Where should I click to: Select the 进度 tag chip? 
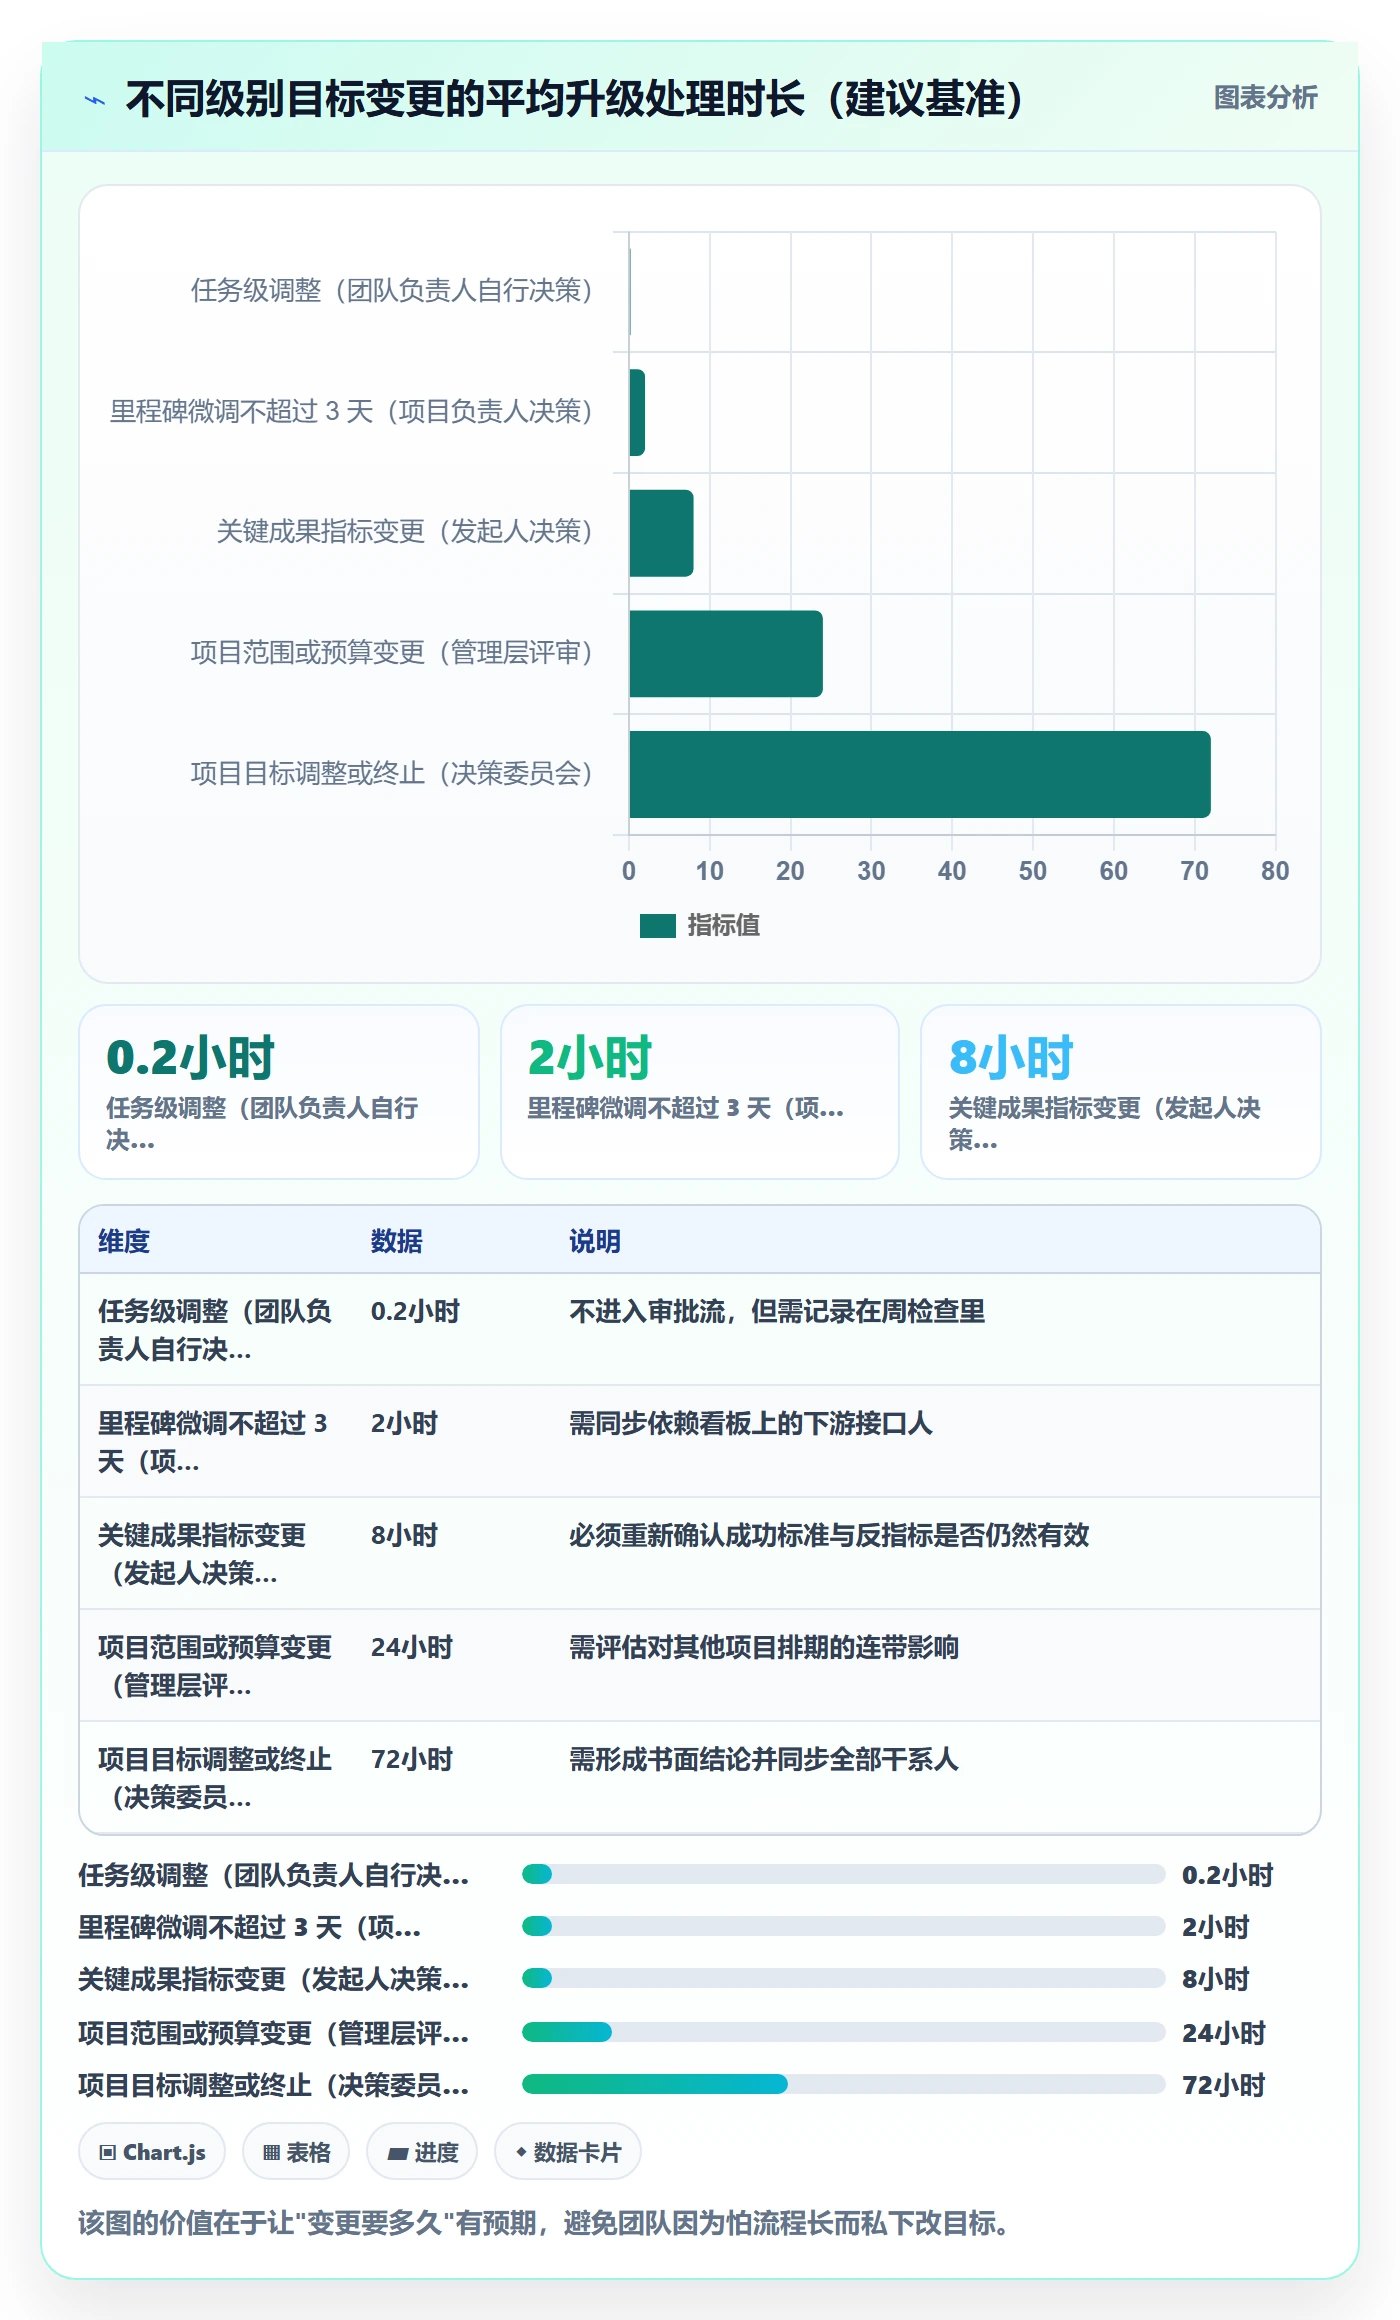click(422, 2152)
